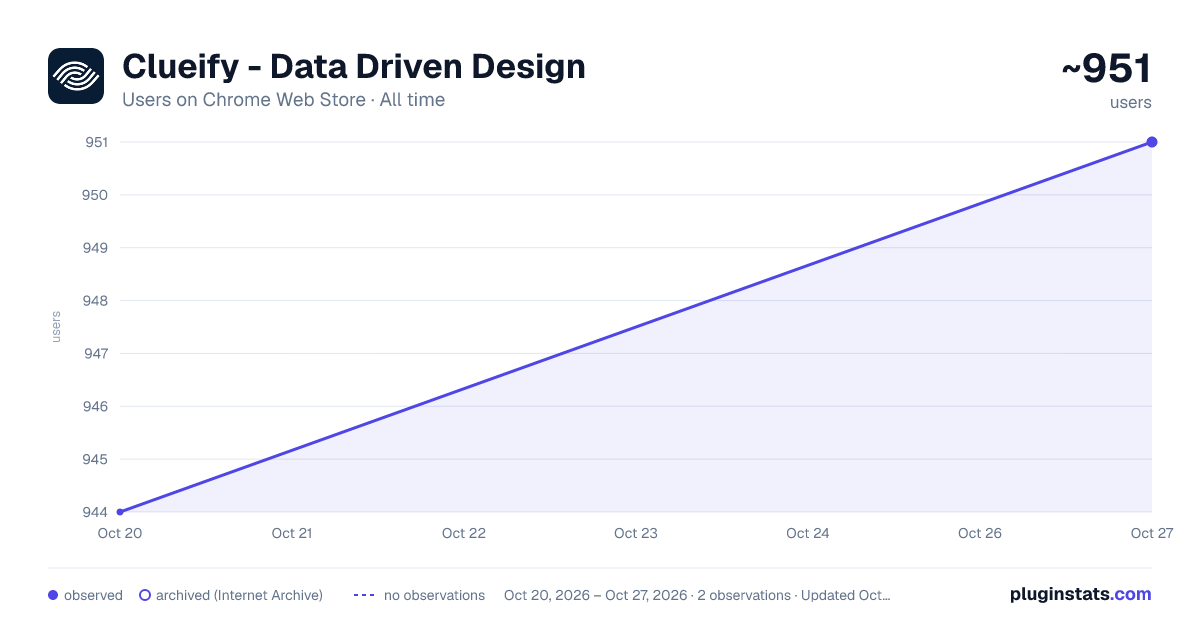Click the 'Oct 21' x-axis label
Screen dimensions: 1200x630
point(292,533)
